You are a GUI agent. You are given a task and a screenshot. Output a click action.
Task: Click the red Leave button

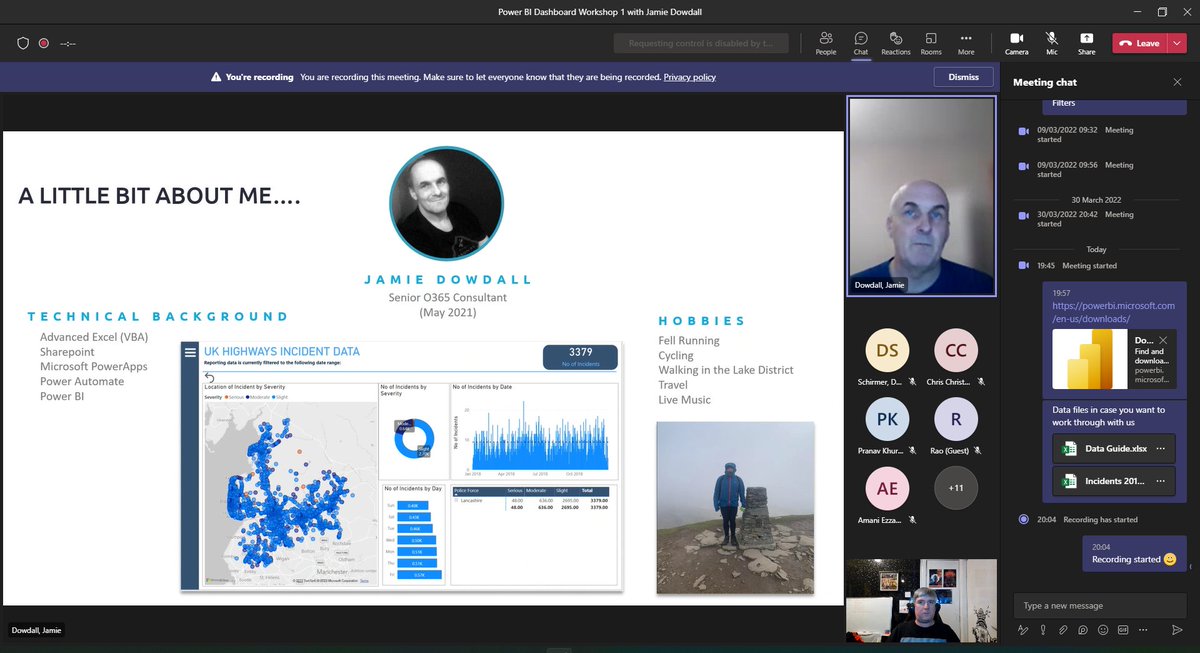[x=1141, y=43]
